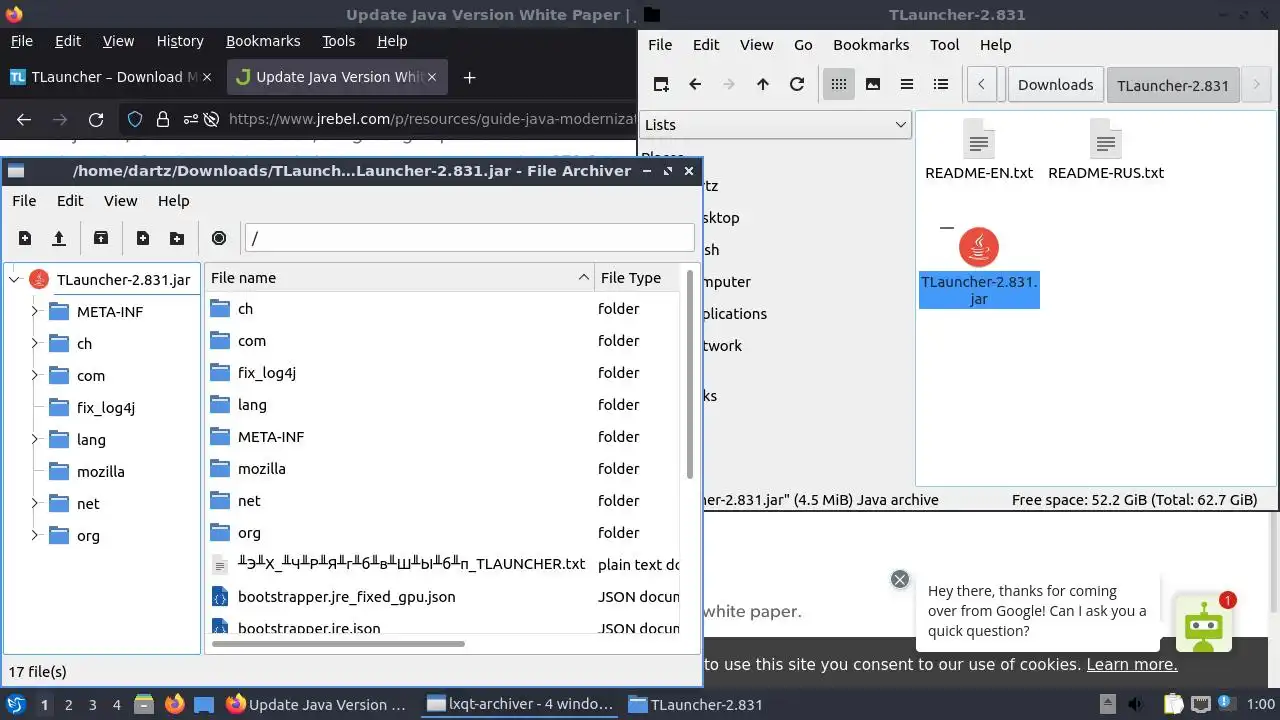
Task: Switch file manager to detailed list view
Action: click(941, 84)
